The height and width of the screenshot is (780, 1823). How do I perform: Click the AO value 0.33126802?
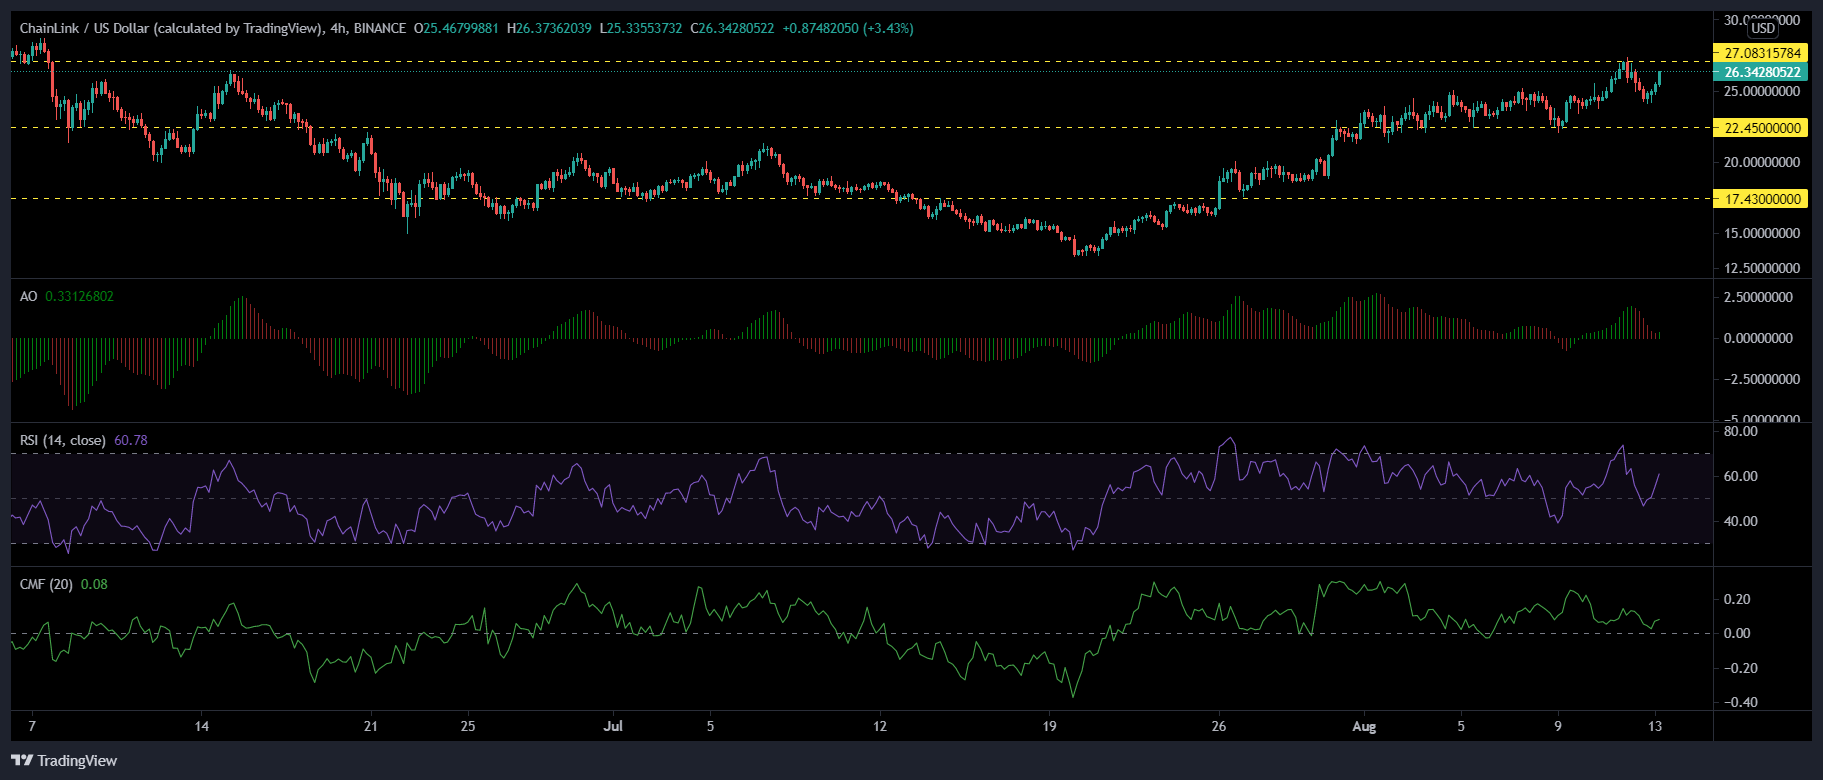pyautogui.click(x=80, y=296)
